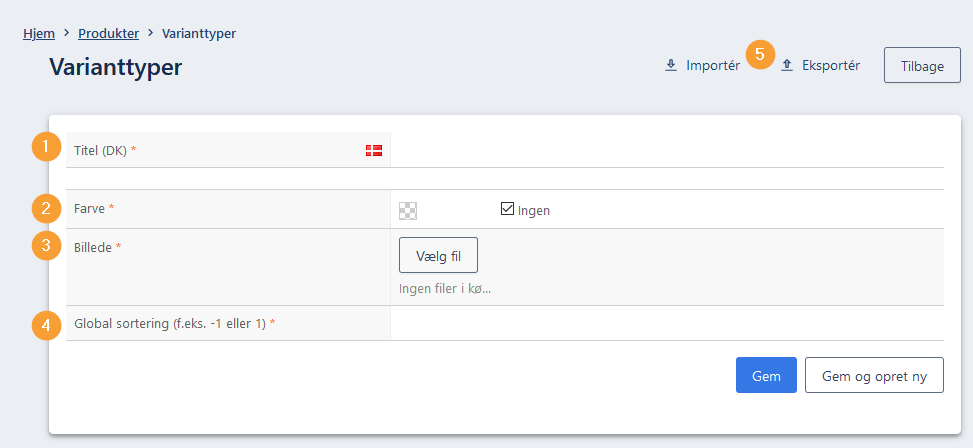Uncheck the Ingen checkbox

point(507,209)
